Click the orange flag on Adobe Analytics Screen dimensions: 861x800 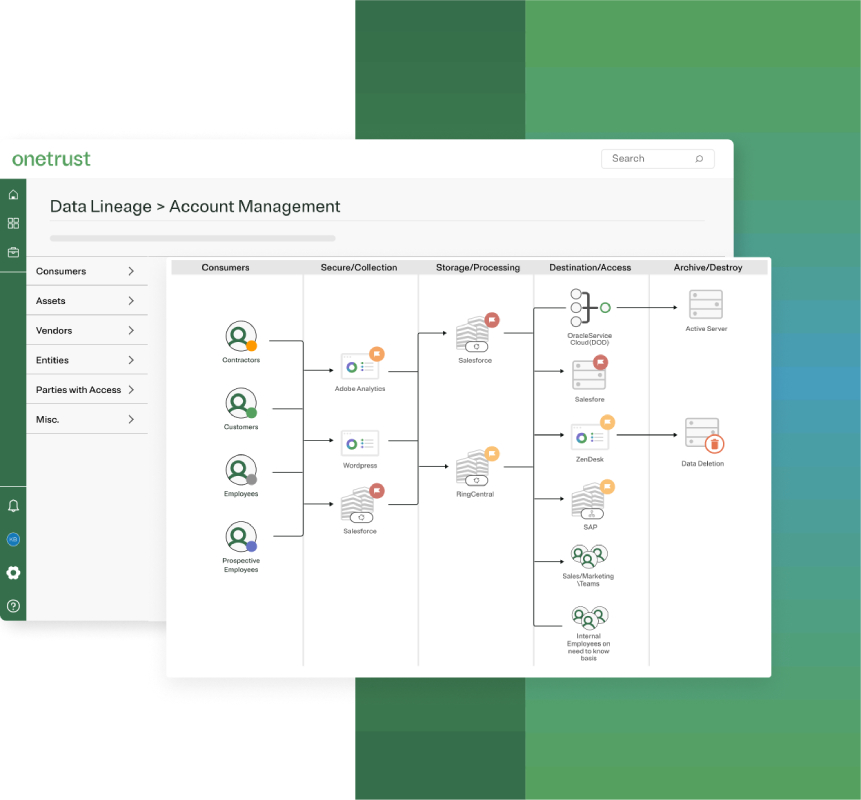point(377,354)
